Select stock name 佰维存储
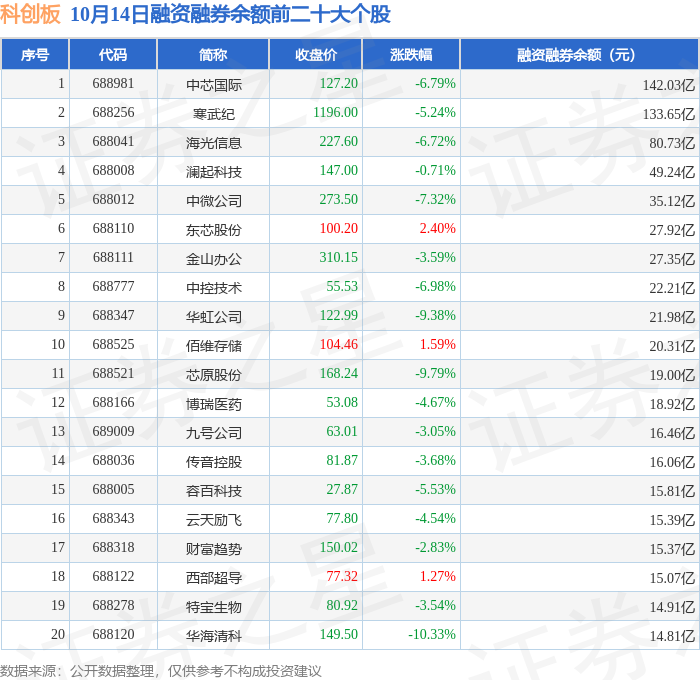 tap(214, 346)
